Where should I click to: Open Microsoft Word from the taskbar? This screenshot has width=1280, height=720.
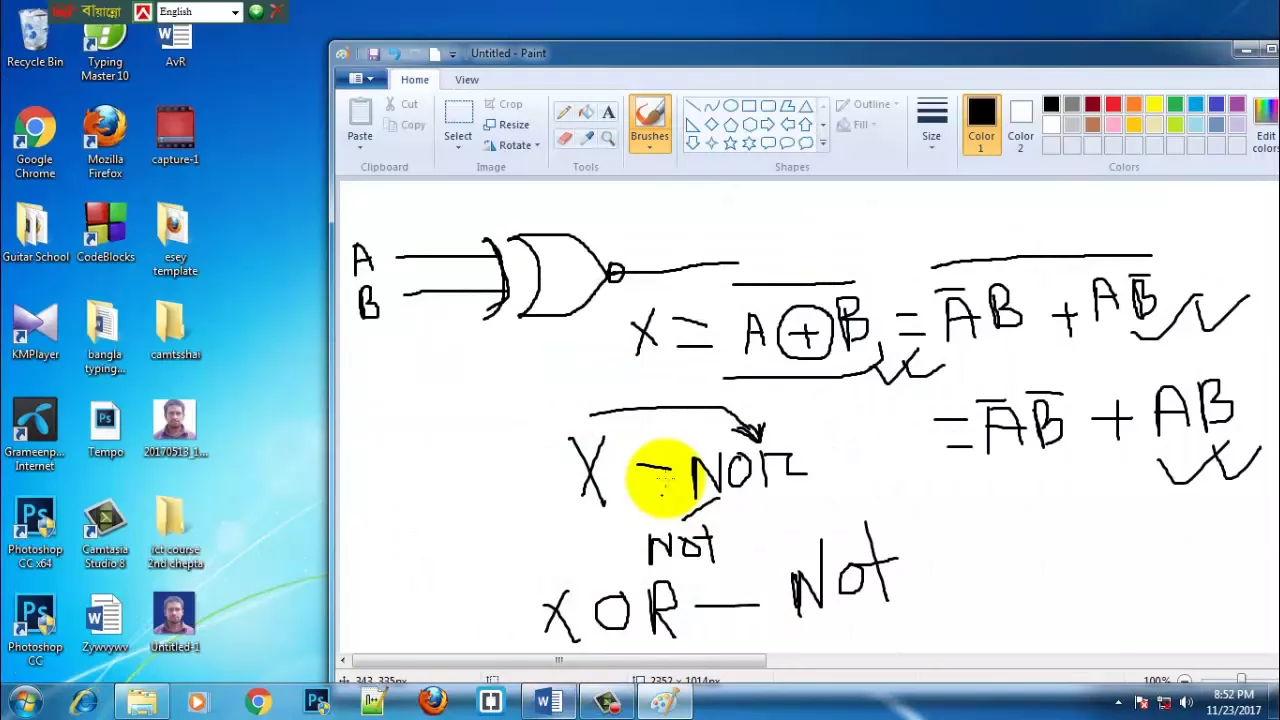tap(549, 702)
